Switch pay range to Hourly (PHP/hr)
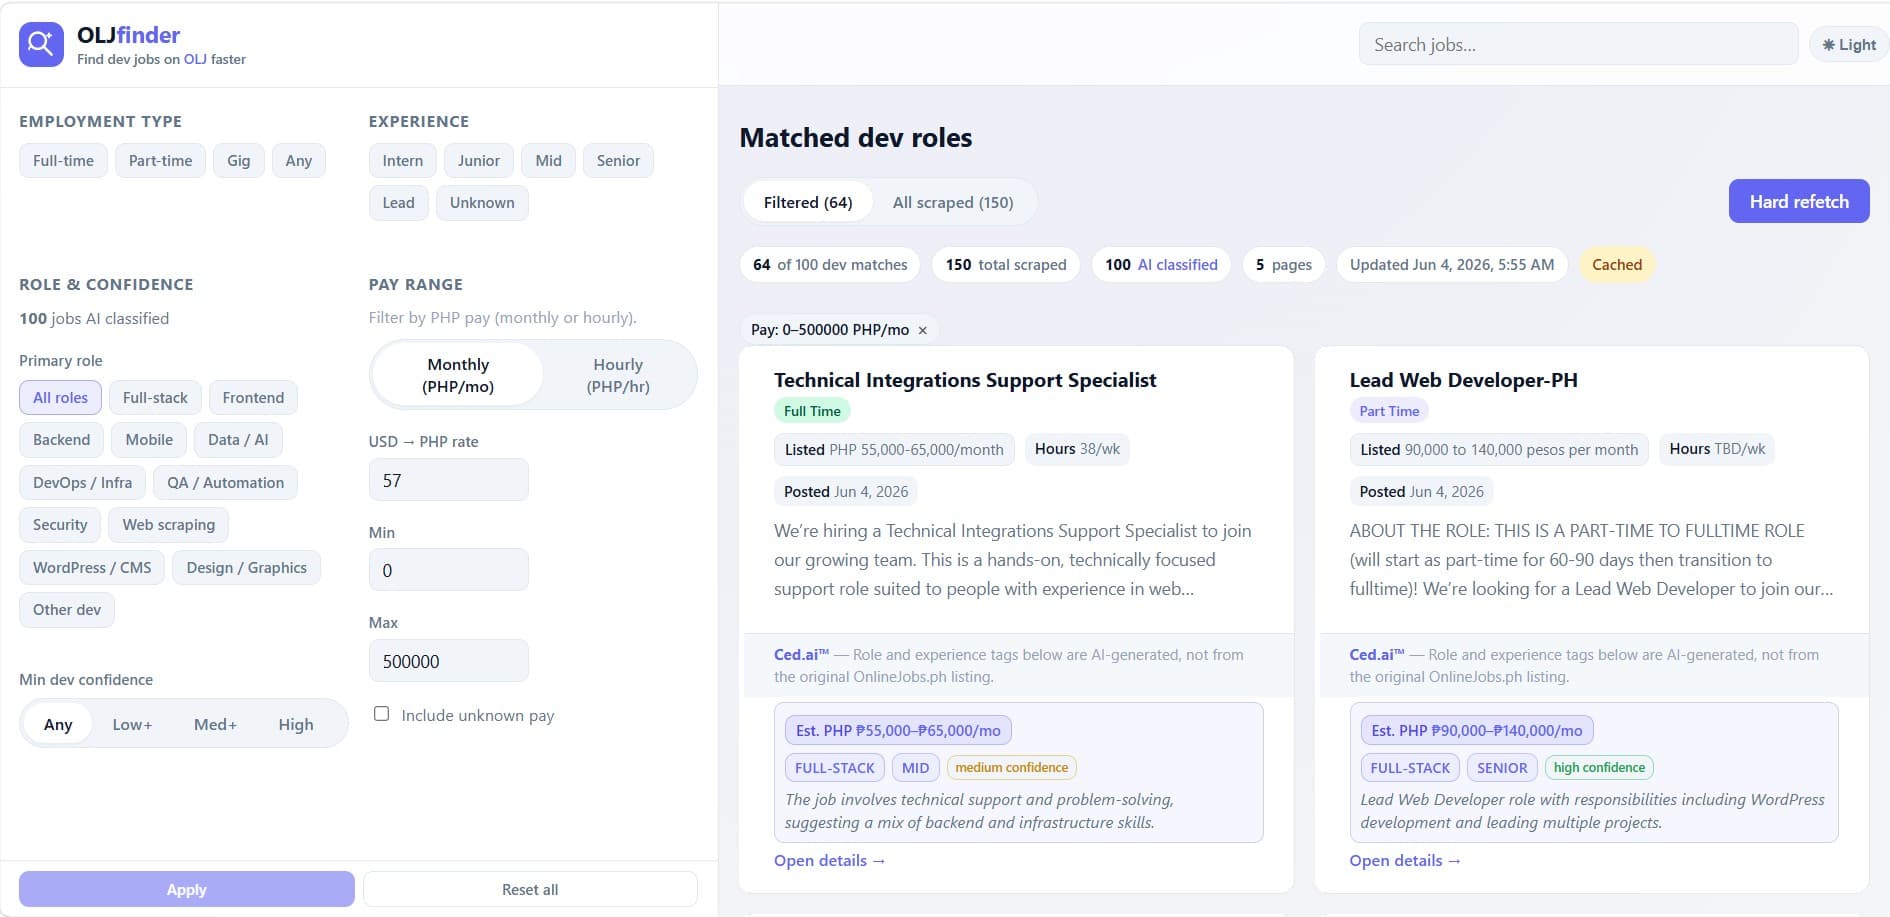Image resolution: width=1890 pixels, height=917 pixels. point(618,375)
